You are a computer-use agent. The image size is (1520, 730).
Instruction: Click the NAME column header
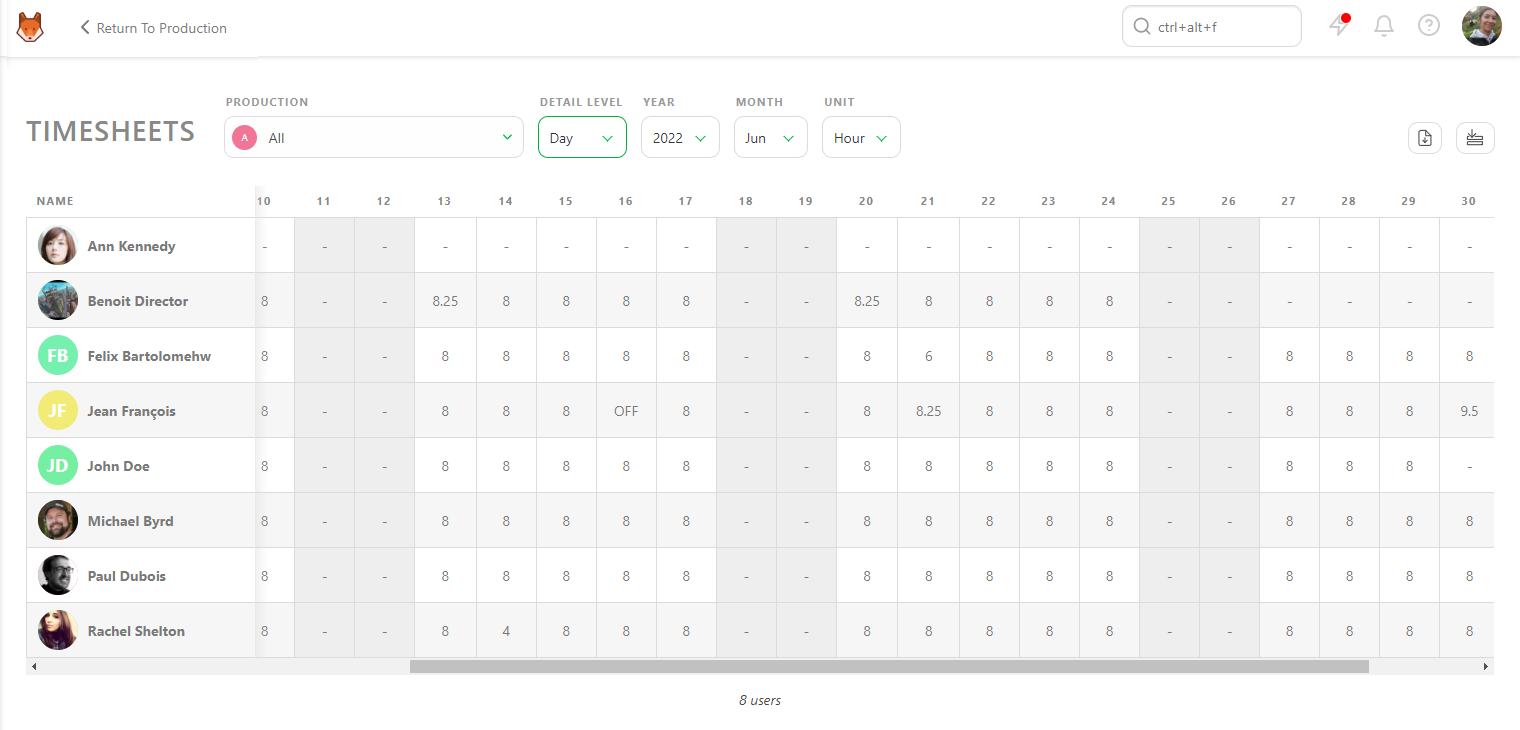55,201
